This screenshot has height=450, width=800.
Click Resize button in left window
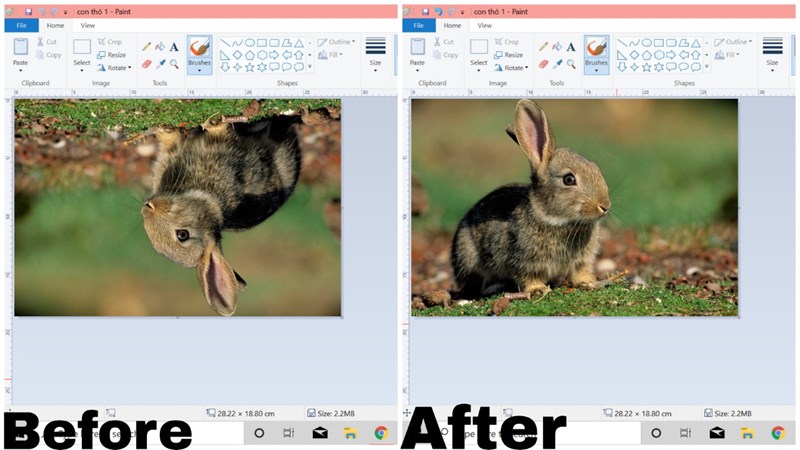pyautogui.click(x=112, y=55)
